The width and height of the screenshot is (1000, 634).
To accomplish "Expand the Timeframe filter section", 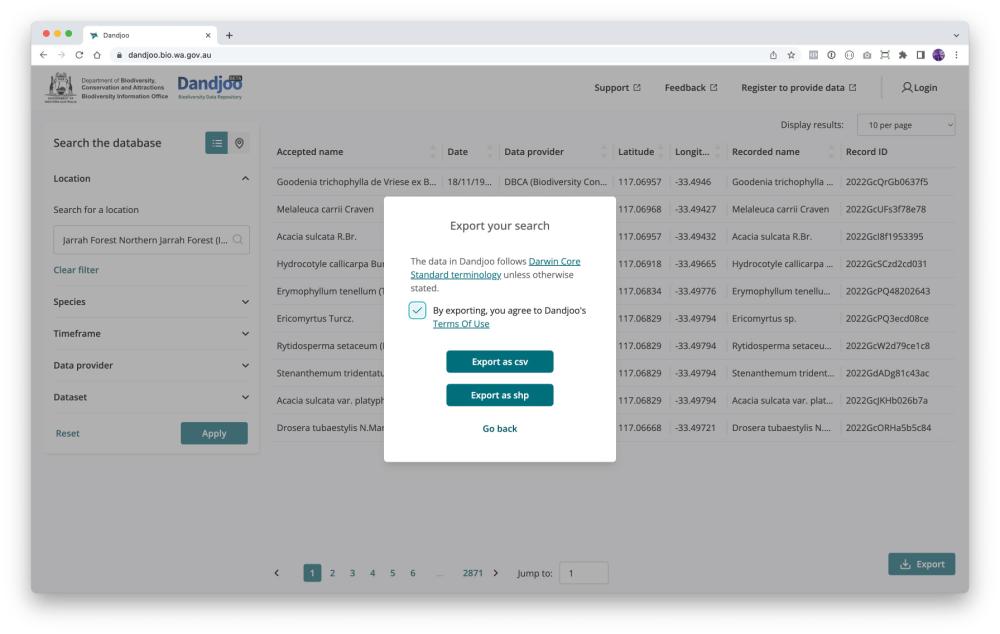I will [246, 334].
